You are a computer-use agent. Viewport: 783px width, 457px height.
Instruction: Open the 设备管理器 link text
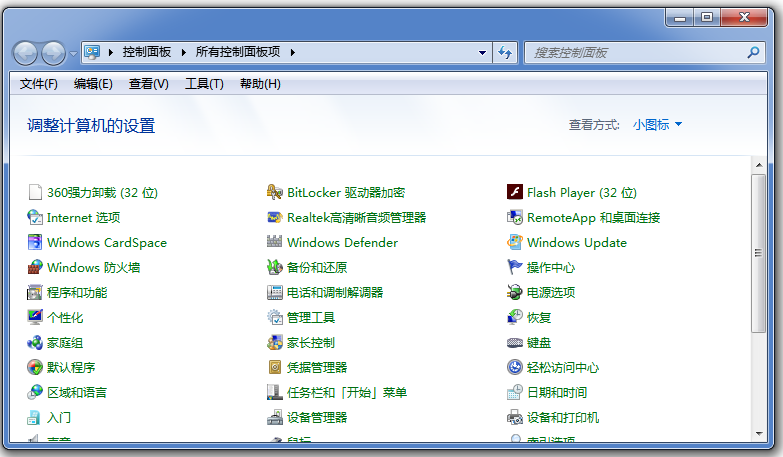[317, 418]
